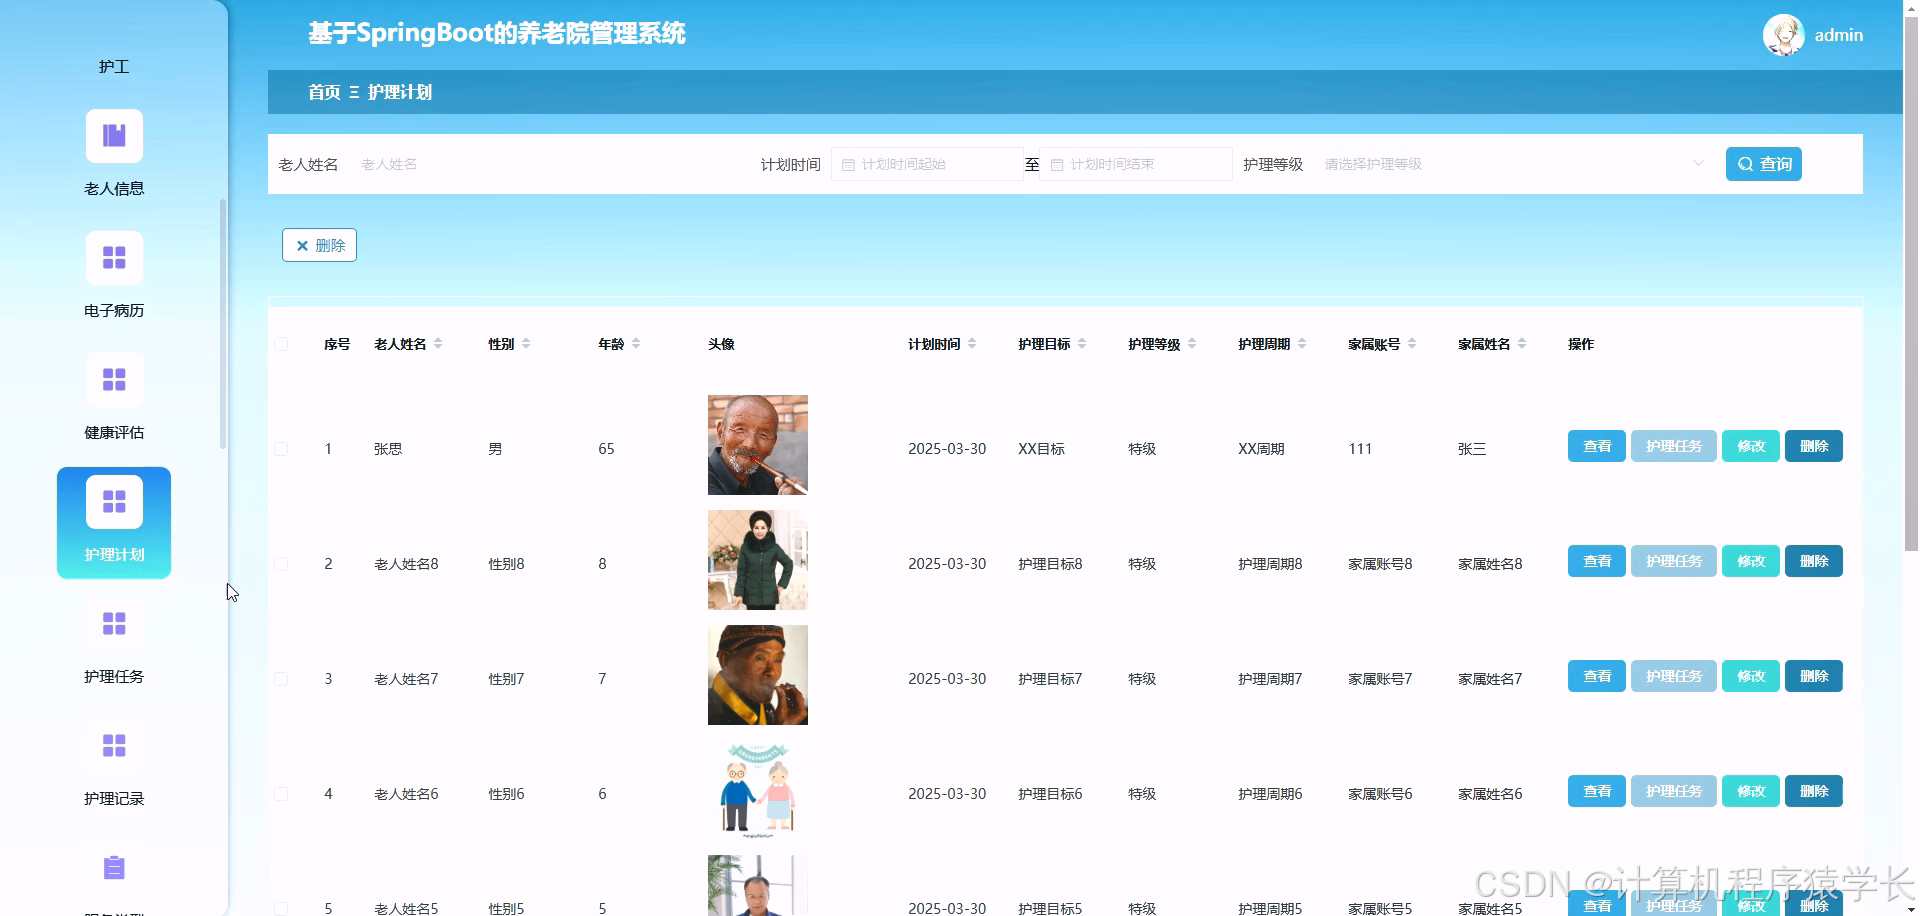Sort the table by 年龄 column
The width and height of the screenshot is (1920, 916).
click(638, 343)
